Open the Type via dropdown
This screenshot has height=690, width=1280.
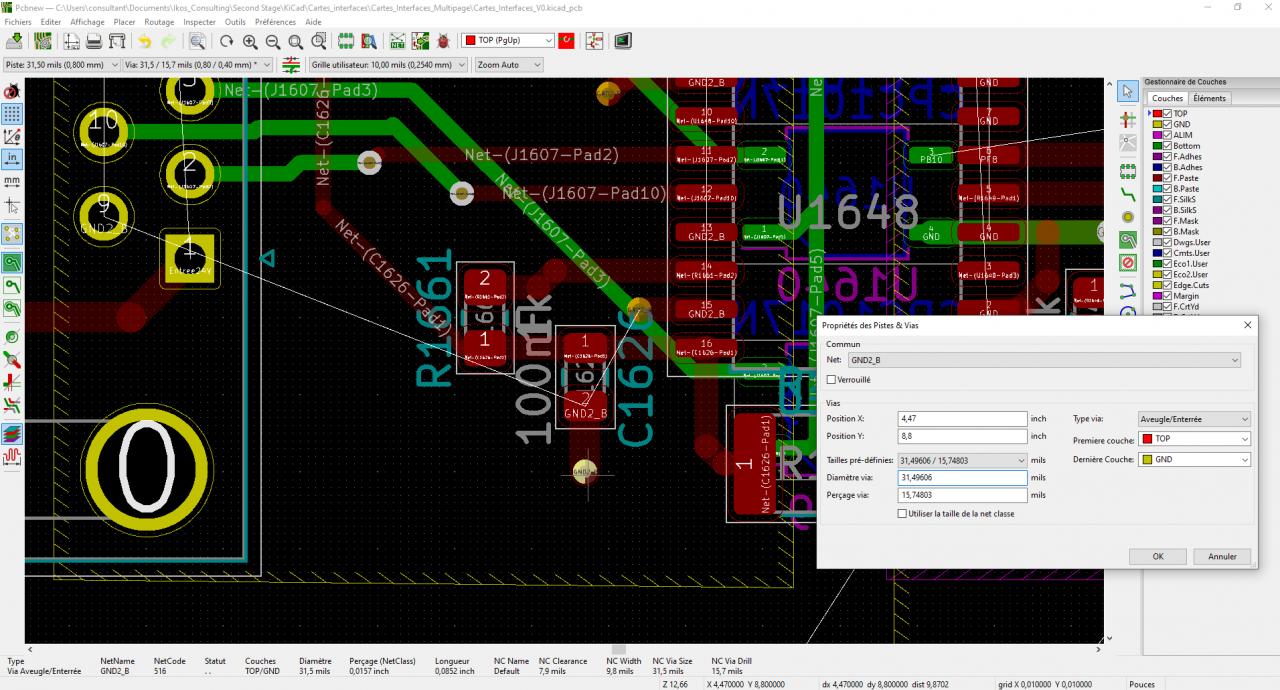[1193, 419]
